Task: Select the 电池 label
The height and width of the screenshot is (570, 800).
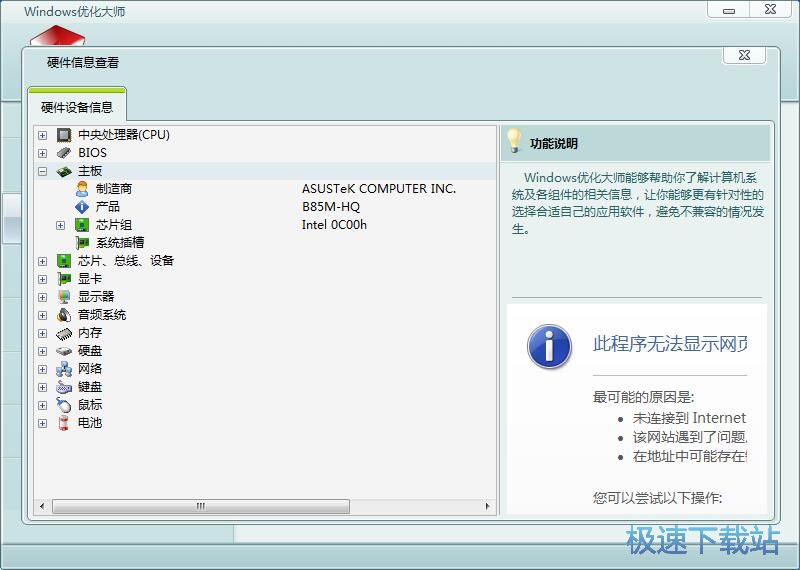Action: 90,423
